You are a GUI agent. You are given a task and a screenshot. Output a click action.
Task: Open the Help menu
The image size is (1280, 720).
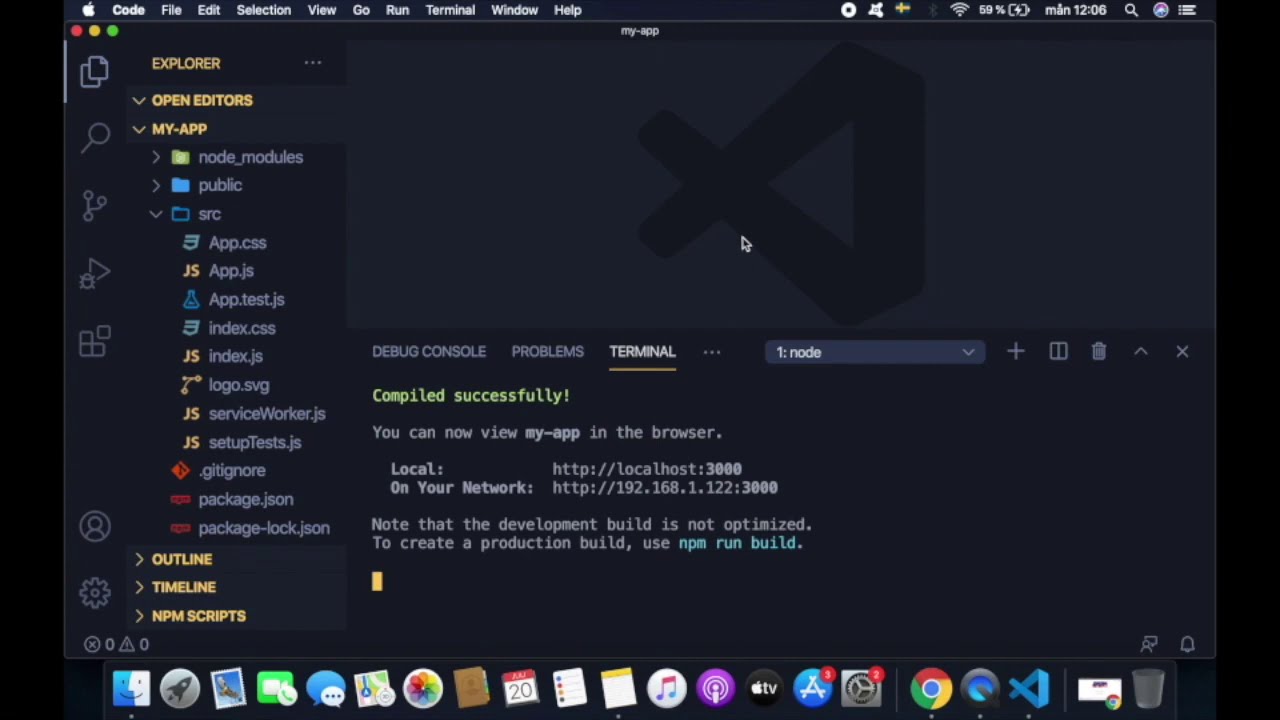click(567, 10)
